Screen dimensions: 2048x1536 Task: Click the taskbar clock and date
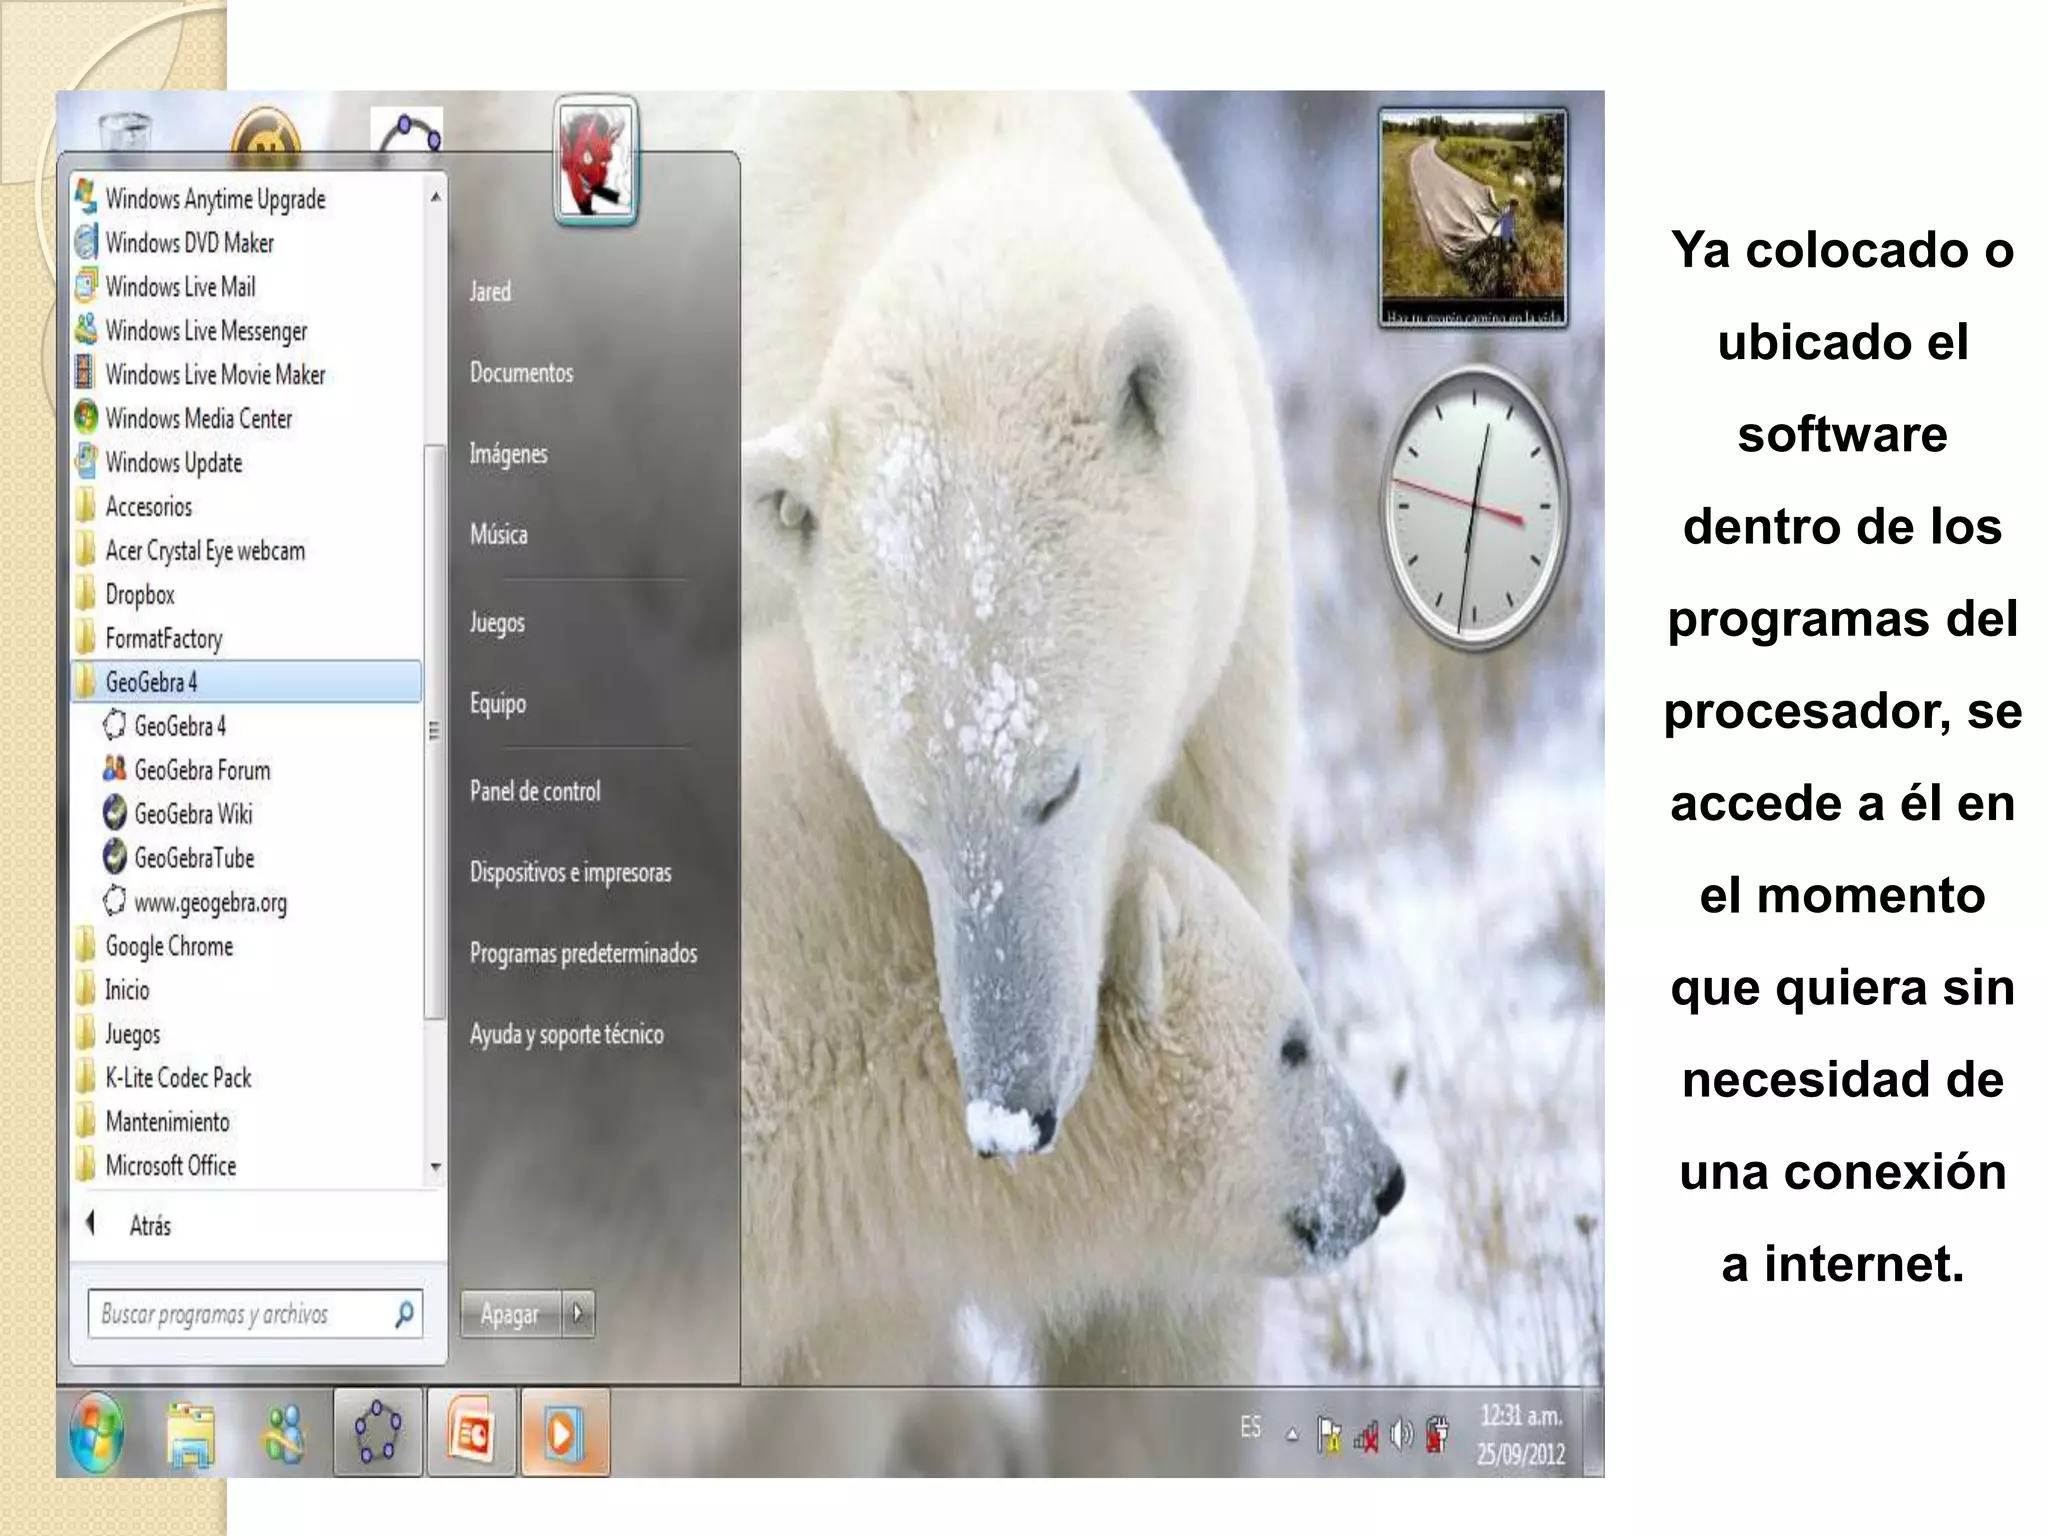[1521, 1434]
